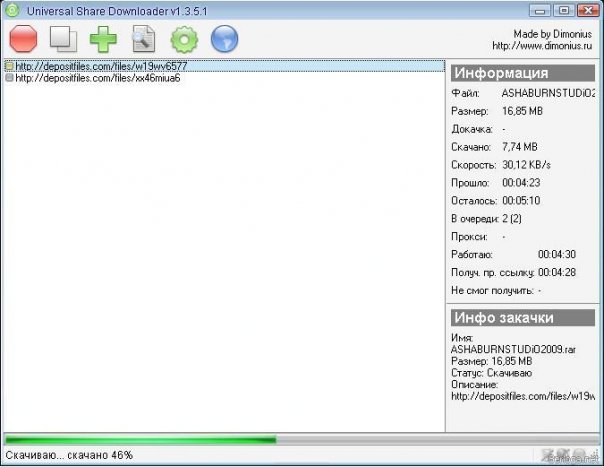This screenshot has height=467, width=604.
Task: Click status marker of w19wv6577 entry
Action: (9, 66)
